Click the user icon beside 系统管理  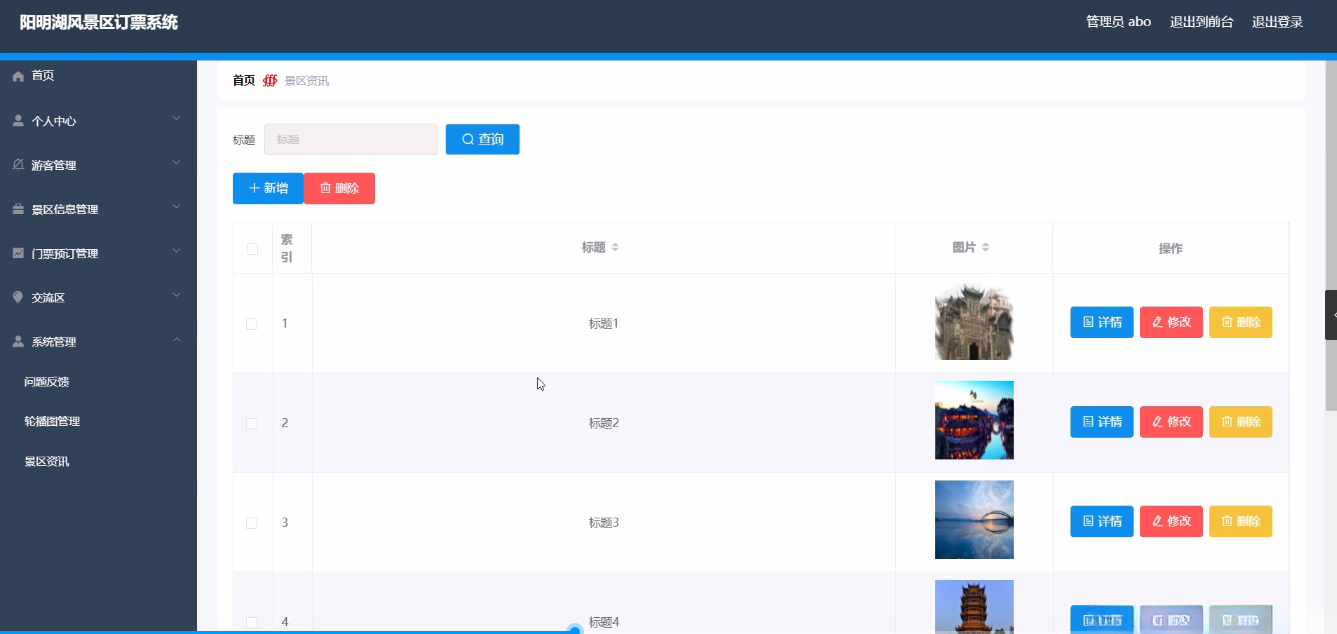click(x=18, y=341)
